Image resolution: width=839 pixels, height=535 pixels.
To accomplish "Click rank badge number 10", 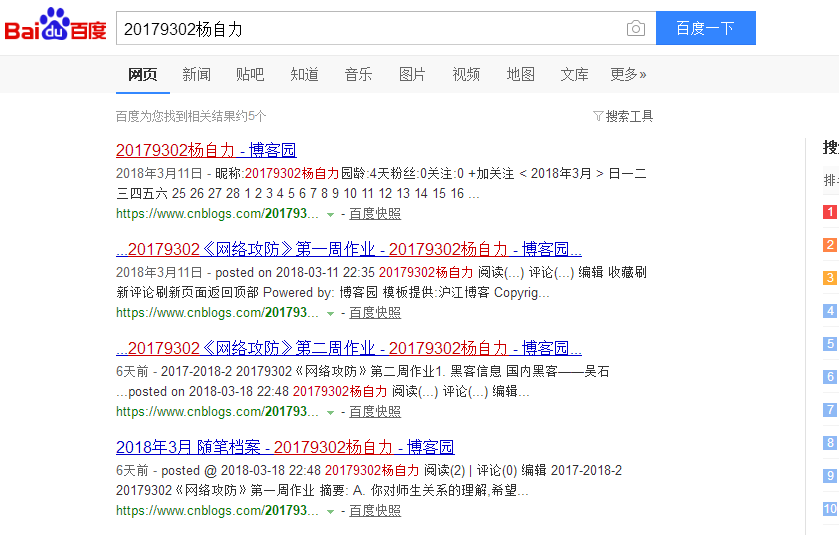I will [x=830, y=509].
